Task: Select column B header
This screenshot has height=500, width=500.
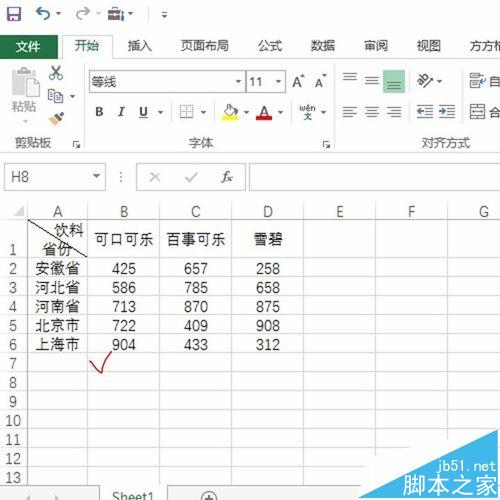Action: (124, 211)
